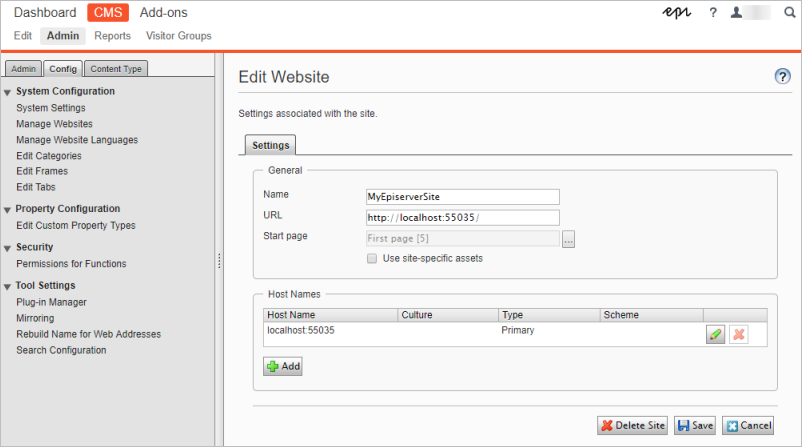Collapse the System Configuration section
This screenshot has width=802, height=447.
(x=8, y=92)
